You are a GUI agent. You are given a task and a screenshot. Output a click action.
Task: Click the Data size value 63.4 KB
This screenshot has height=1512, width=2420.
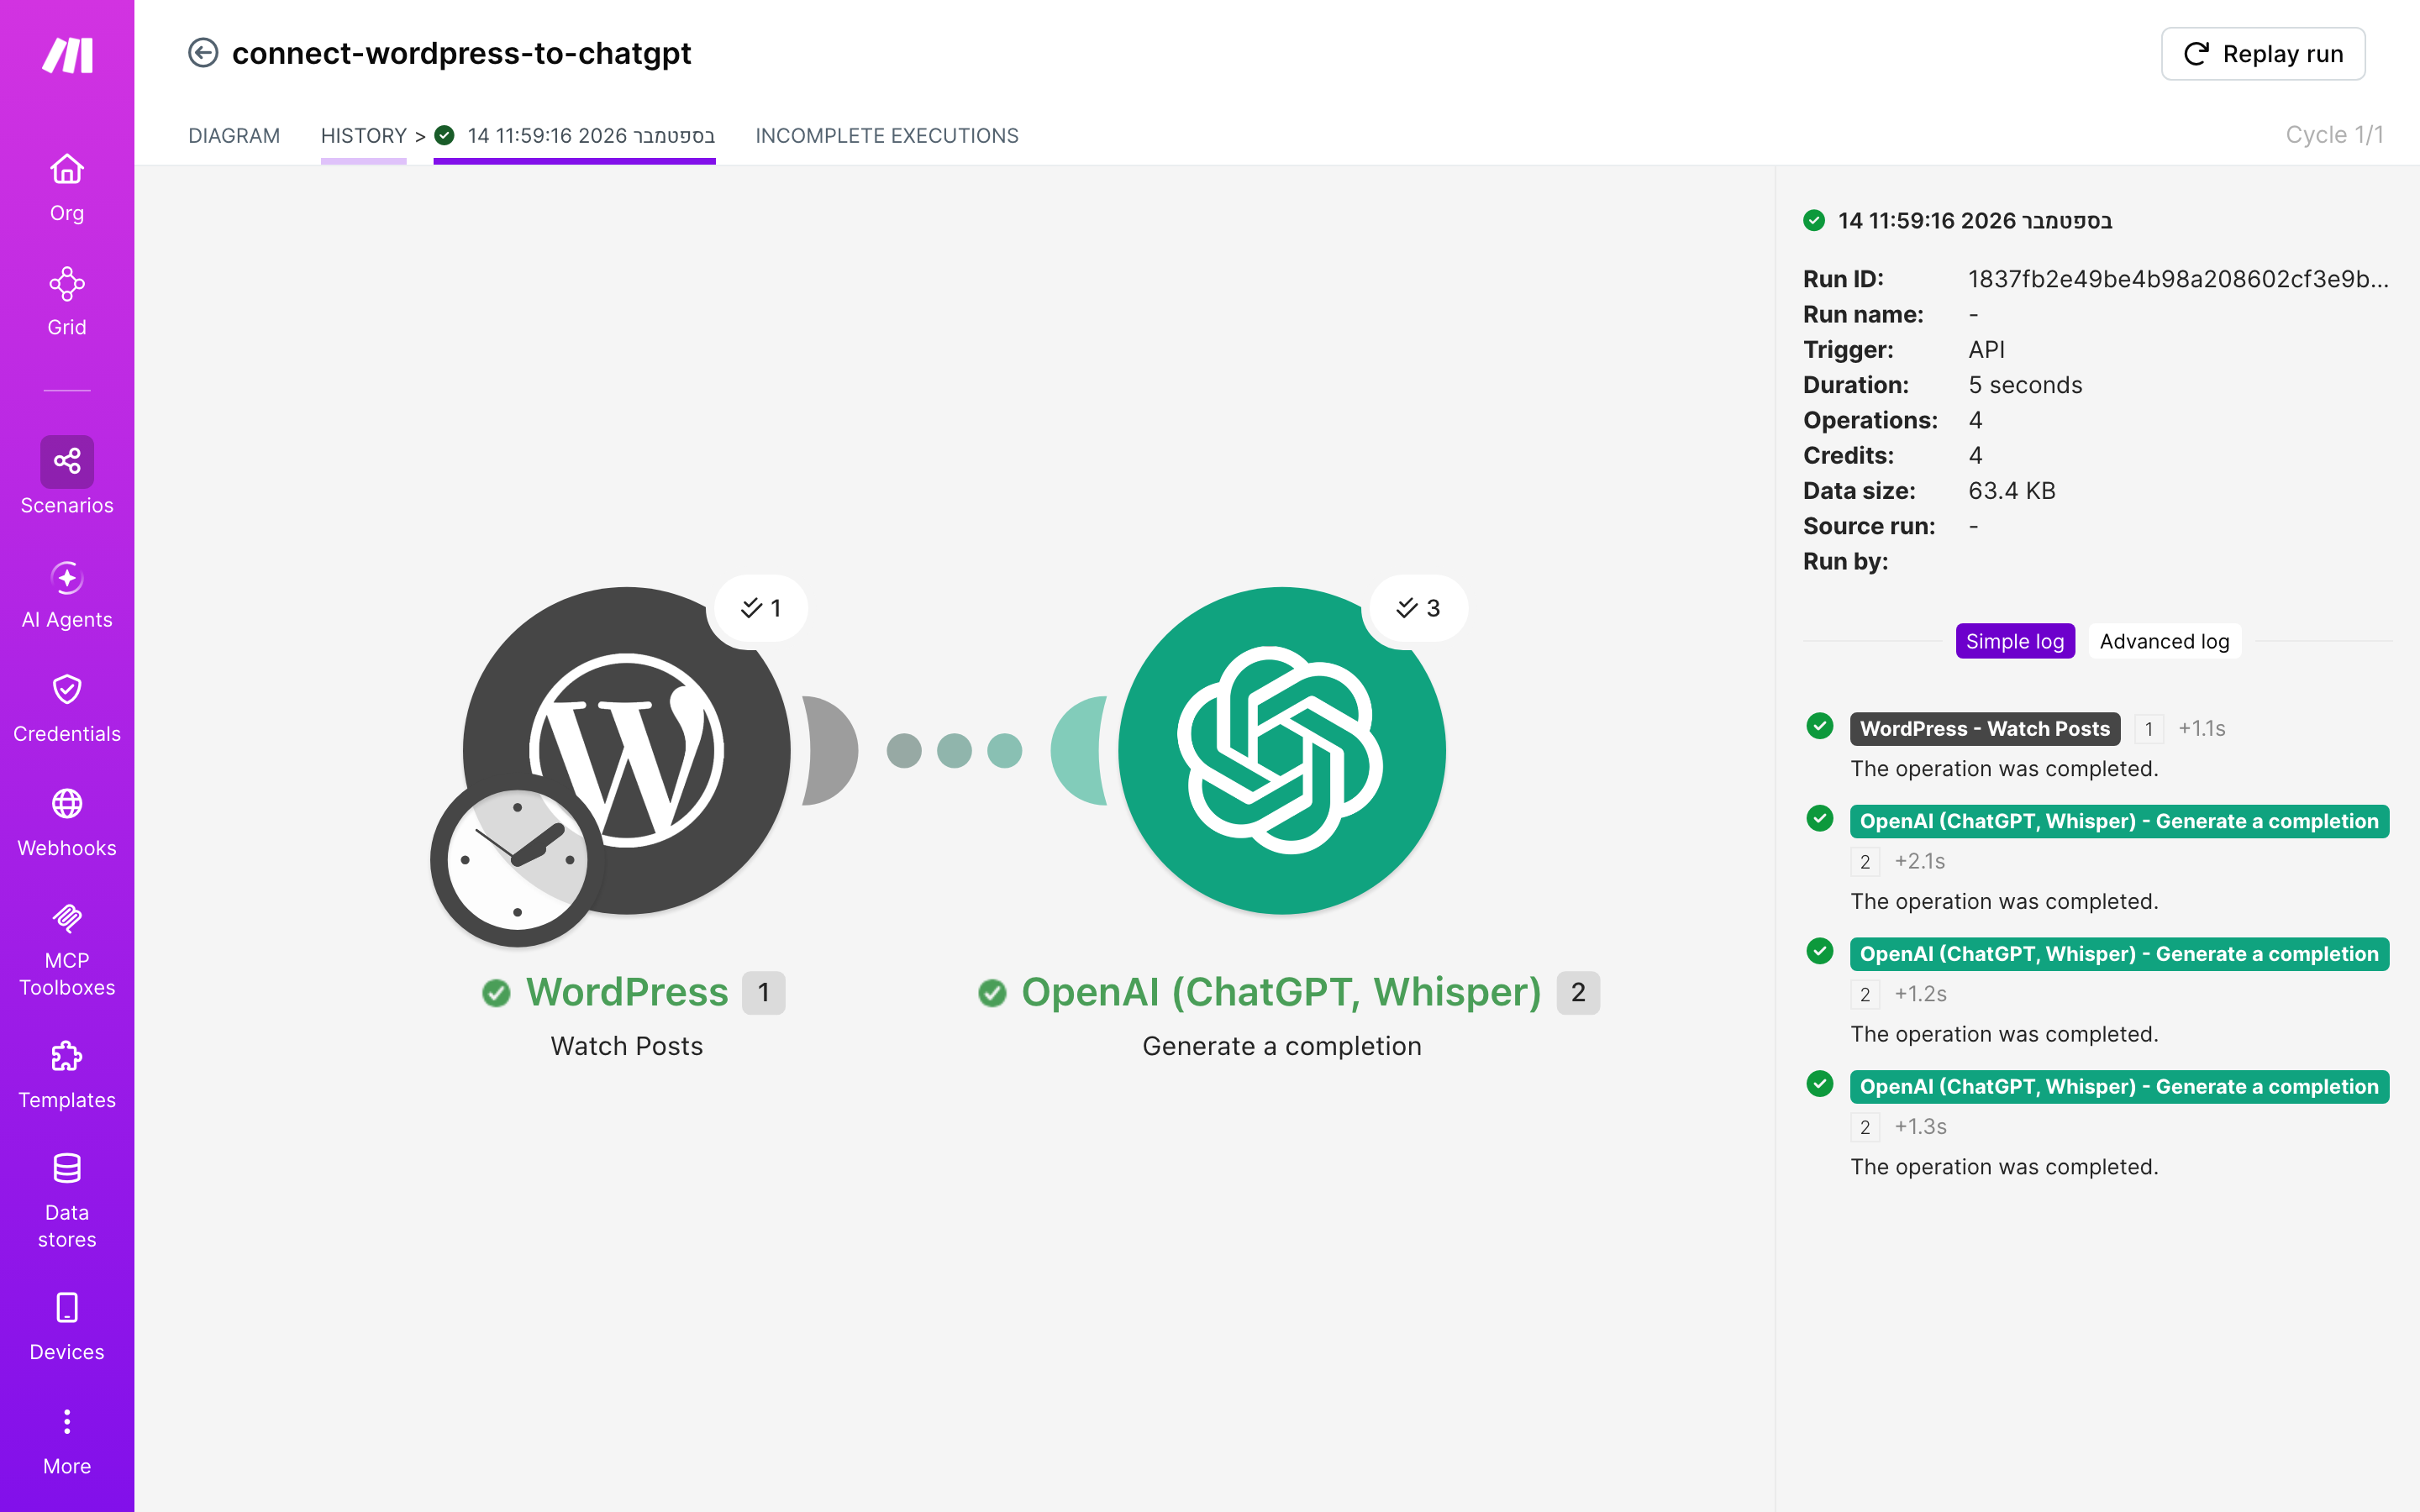click(x=2012, y=491)
